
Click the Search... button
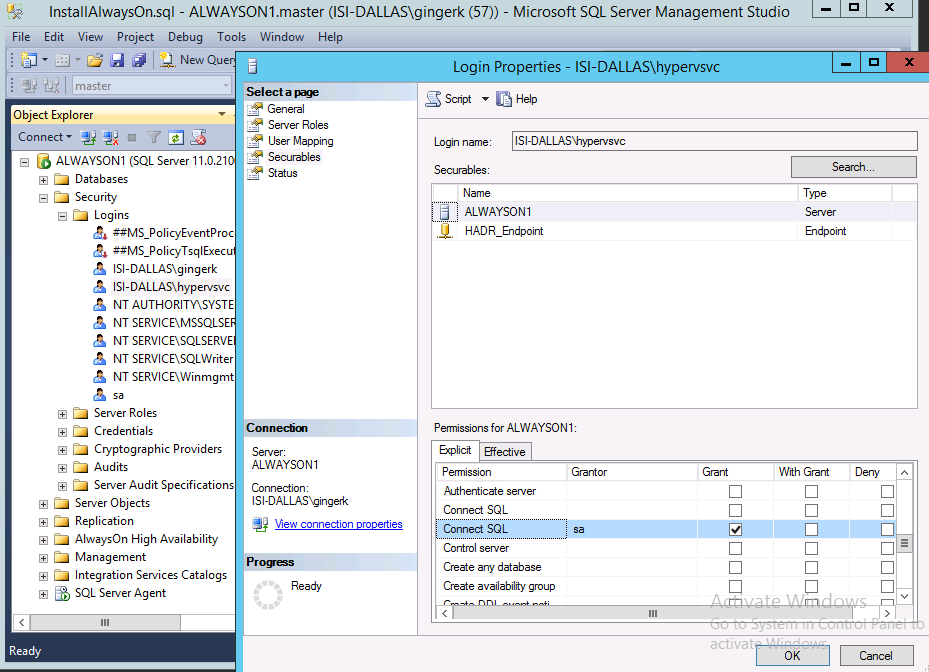[853, 167]
